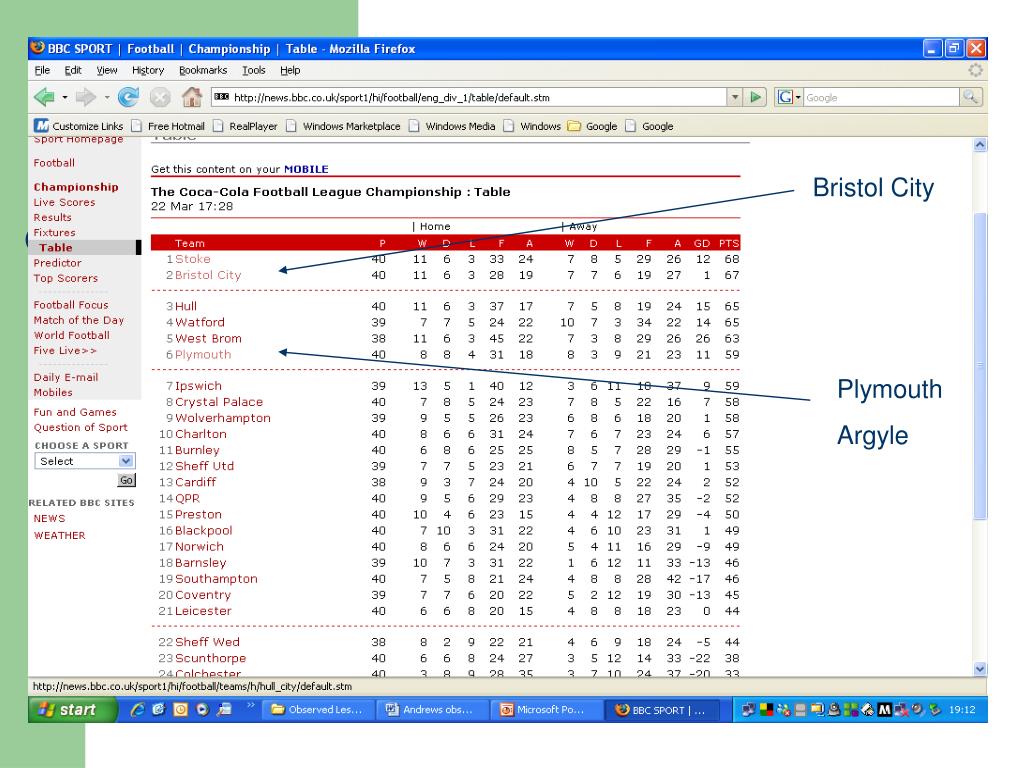The image size is (1024, 768).
Task: Click the search magnifier icon
Action: point(970,97)
